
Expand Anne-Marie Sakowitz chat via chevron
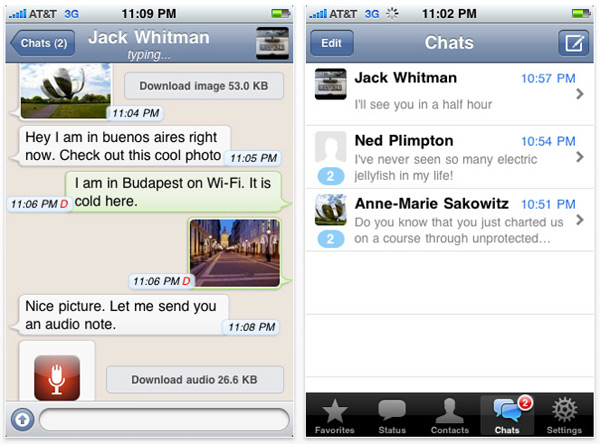click(x=581, y=220)
